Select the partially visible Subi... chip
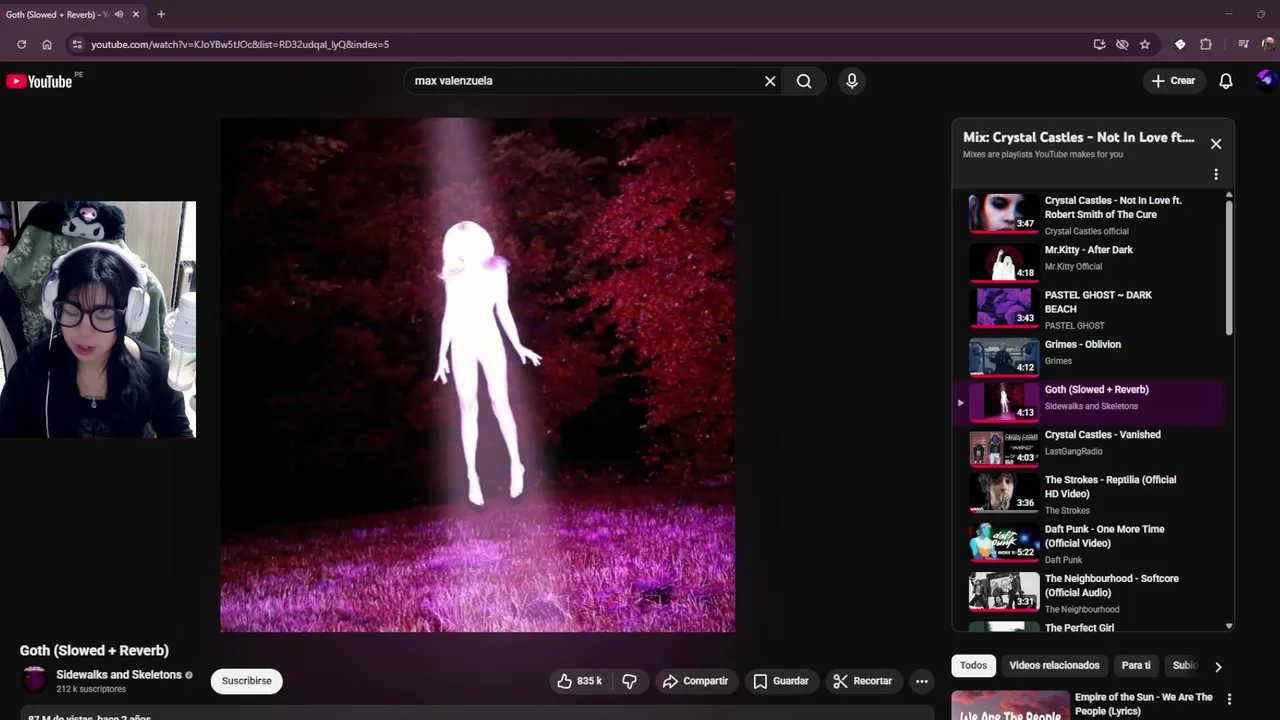 pos(1183,665)
